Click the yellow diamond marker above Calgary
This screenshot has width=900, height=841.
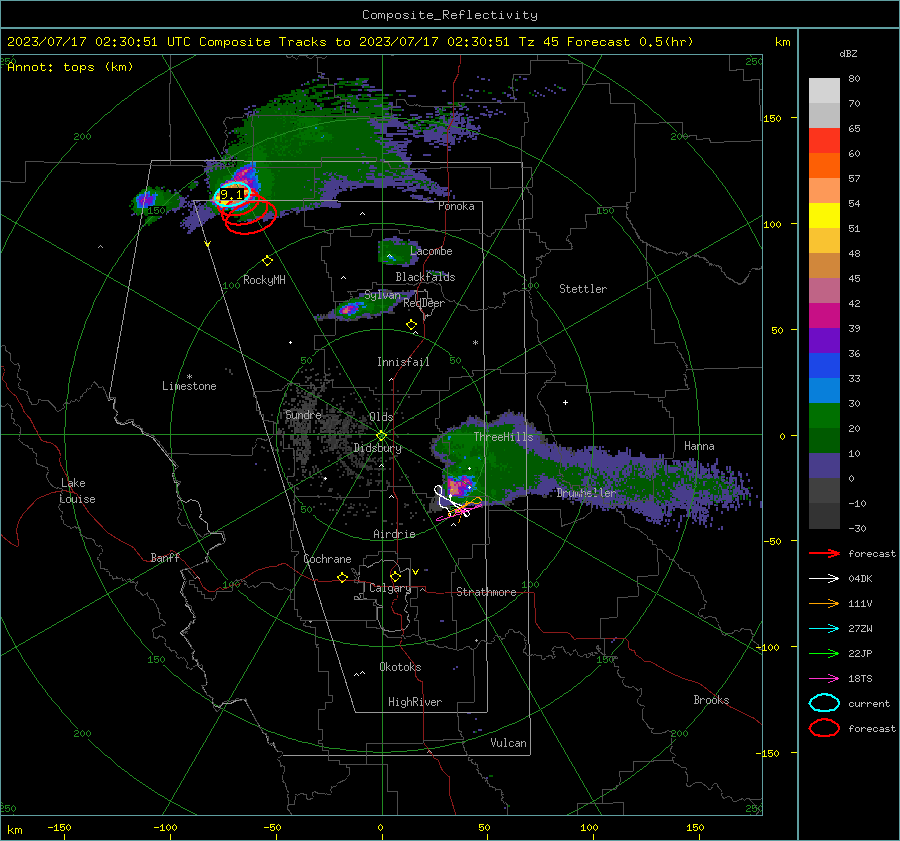coord(395,576)
